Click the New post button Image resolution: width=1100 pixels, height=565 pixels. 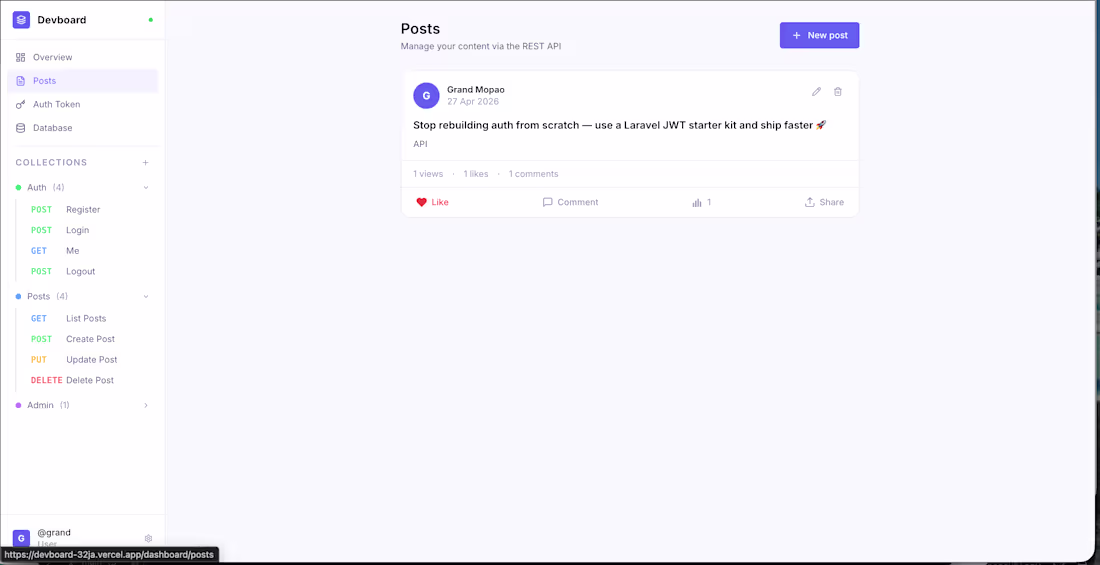pyautogui.click(x=819, y=35)
